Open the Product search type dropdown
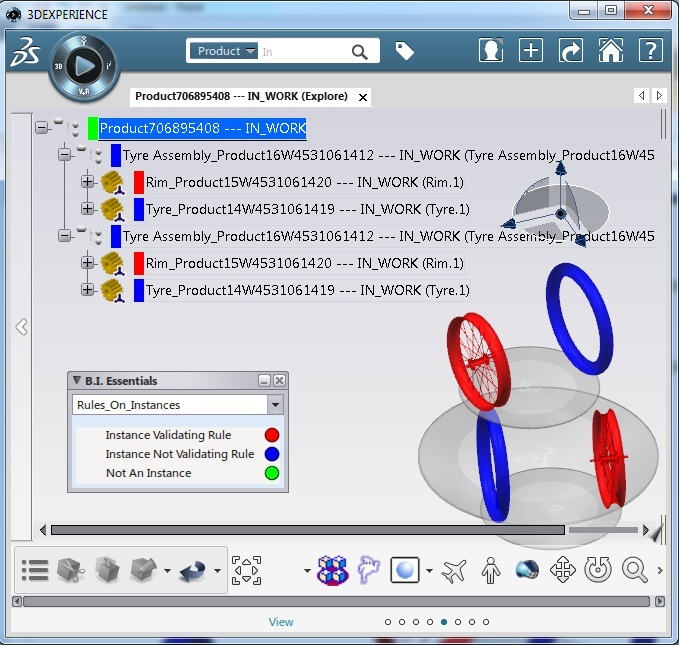 (x=224, y=51)
